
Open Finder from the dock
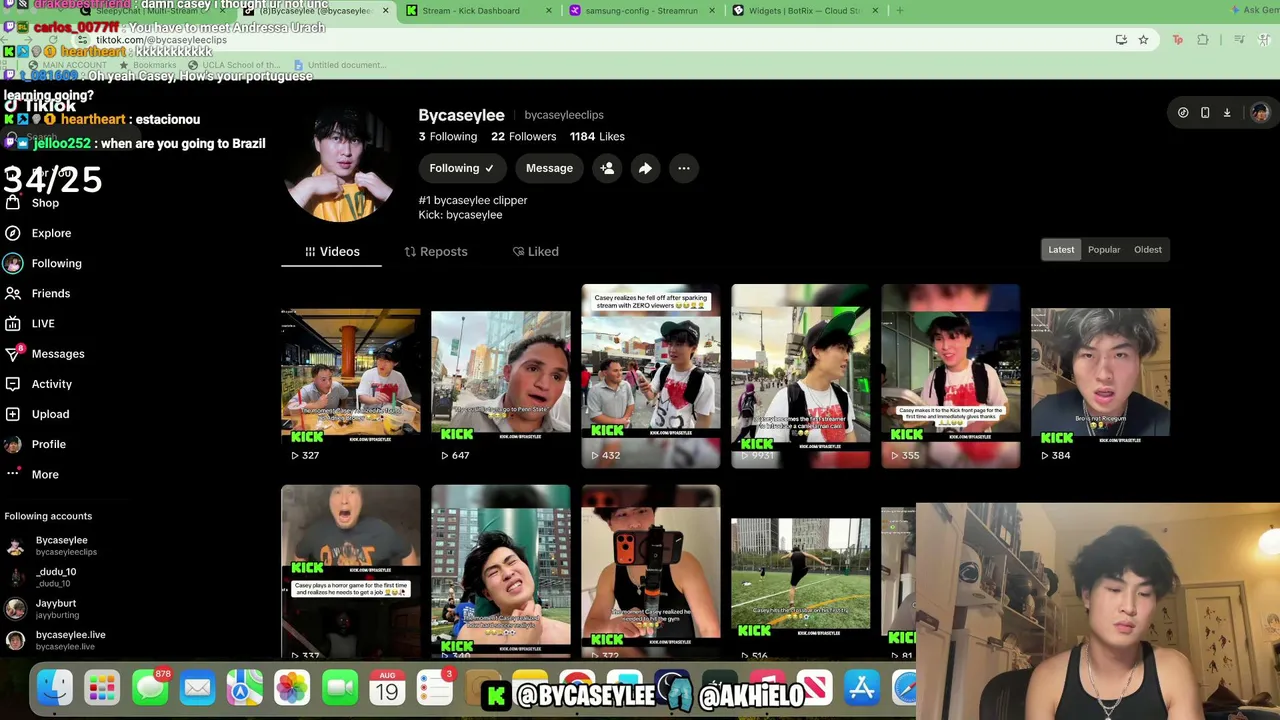[55, 688]
